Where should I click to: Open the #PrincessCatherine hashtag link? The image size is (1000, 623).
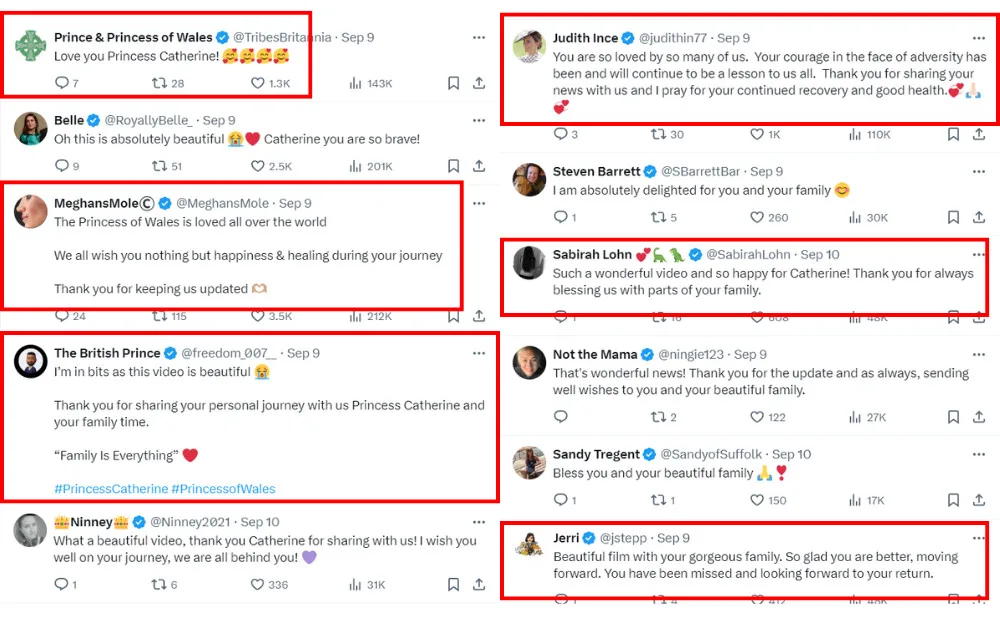[111, 489]
